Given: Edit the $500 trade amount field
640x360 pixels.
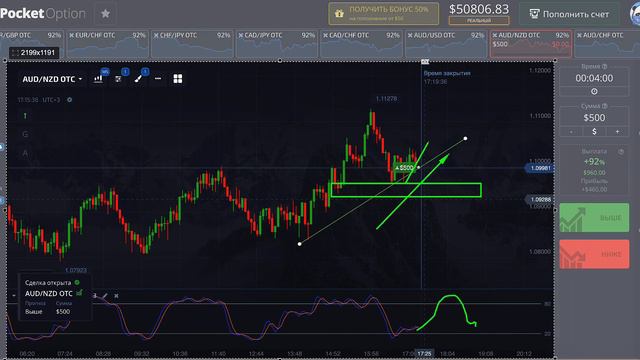Looking at the screenshot, I should [594, 118].
